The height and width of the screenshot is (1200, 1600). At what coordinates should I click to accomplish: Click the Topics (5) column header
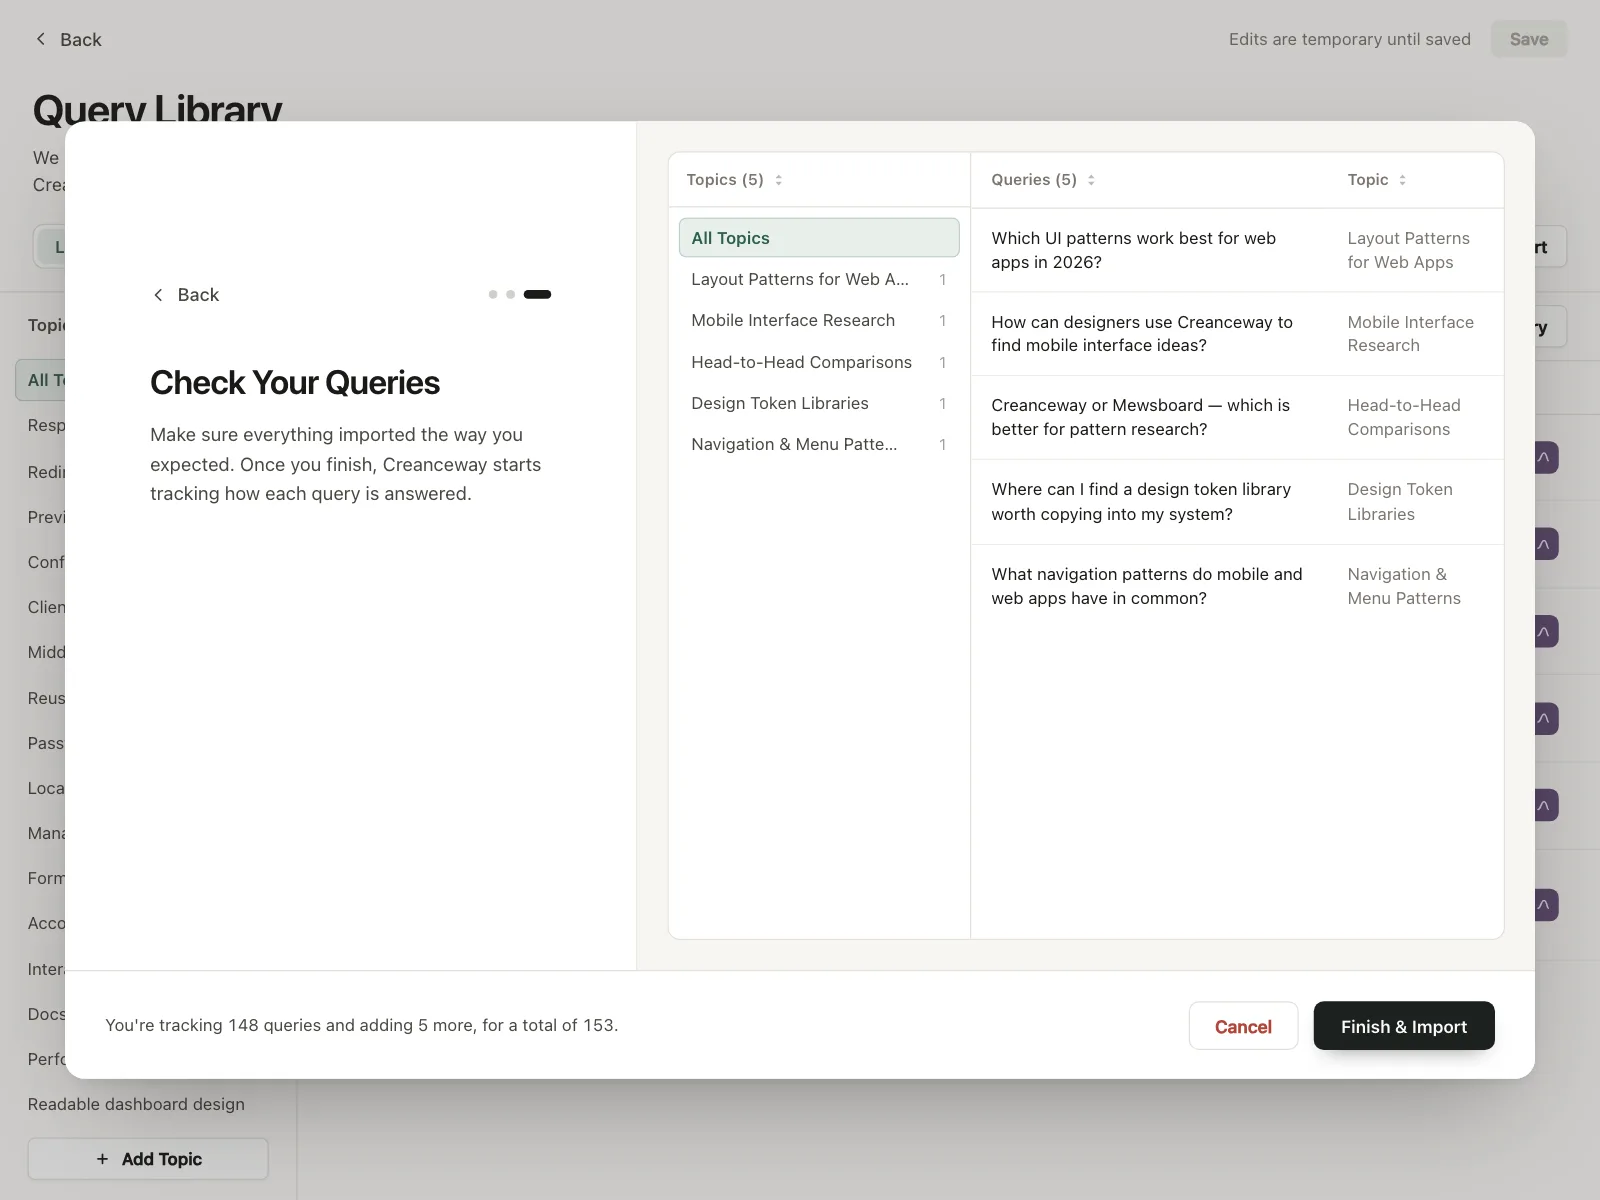pos(725,180)
